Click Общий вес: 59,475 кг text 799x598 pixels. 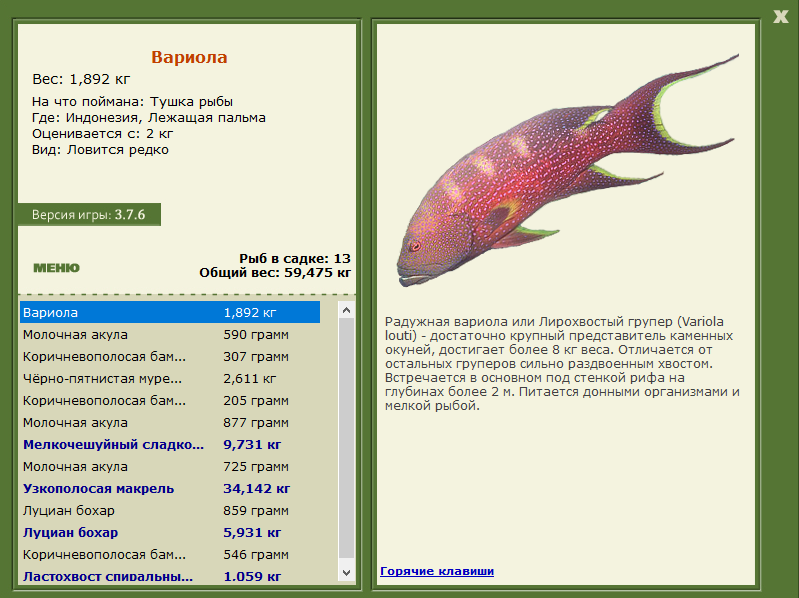[x=275, y=273]
